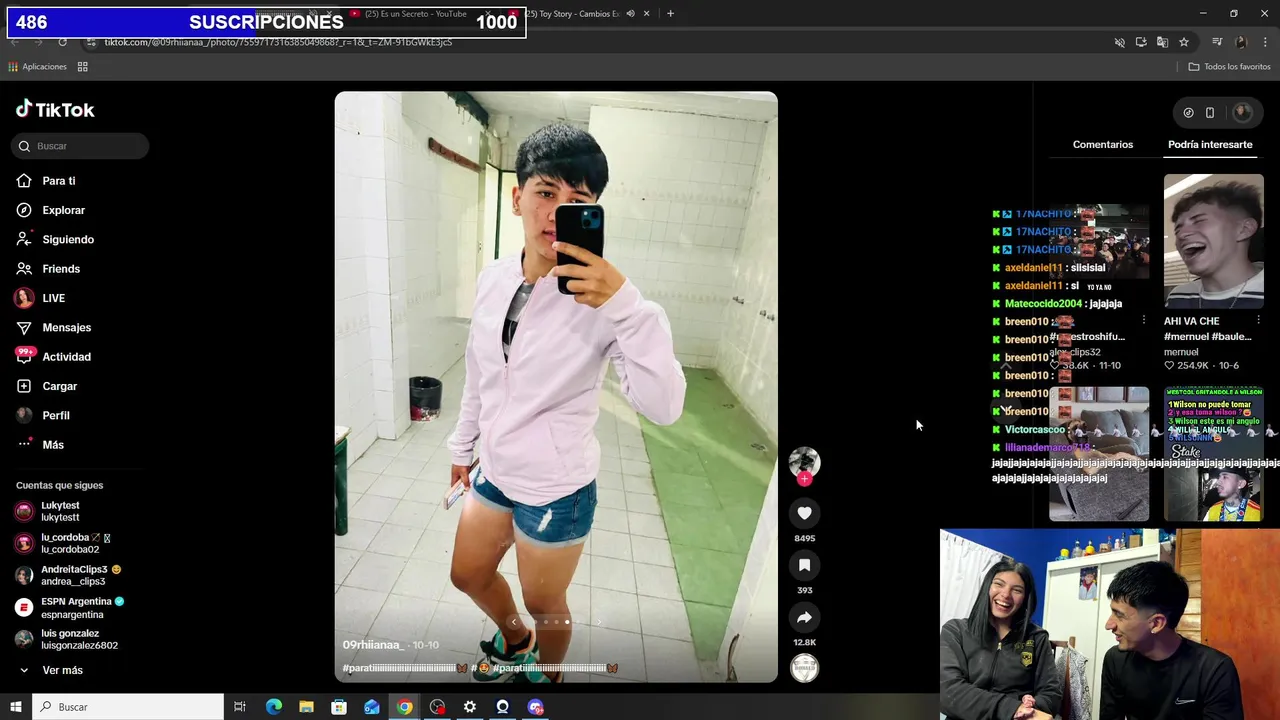The width and height of the screenshot is (1280, 720).
Task: Open the phone app icon in the TikTok header
Action: pyautogui.click(x=1210, y=113)
